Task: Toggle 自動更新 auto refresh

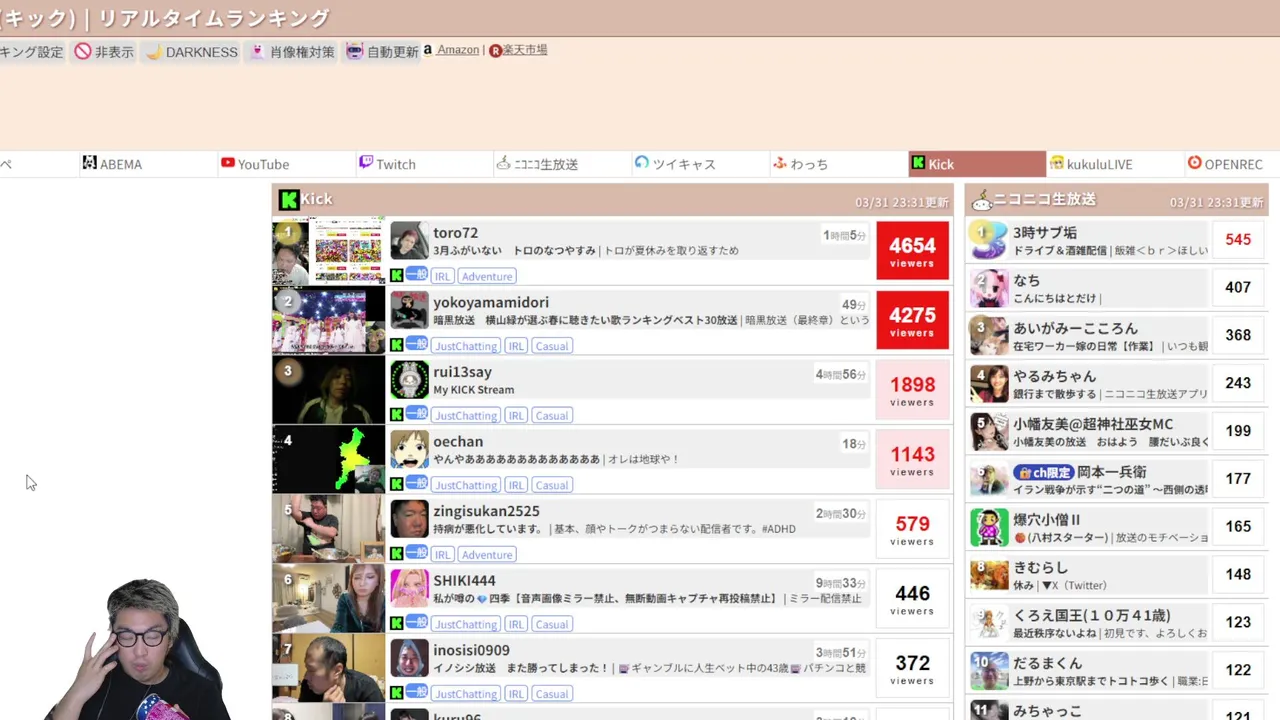Action: click(x=382, y=51)
